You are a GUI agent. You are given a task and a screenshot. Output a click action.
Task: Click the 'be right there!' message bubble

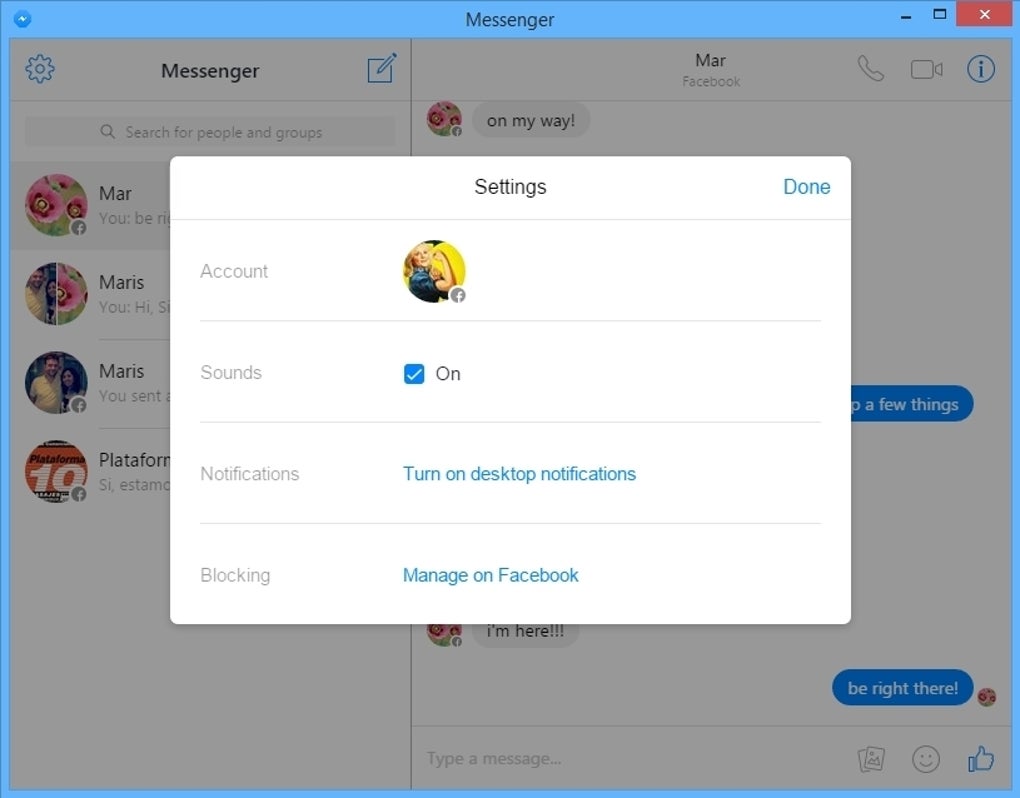[x=902, y=687]
